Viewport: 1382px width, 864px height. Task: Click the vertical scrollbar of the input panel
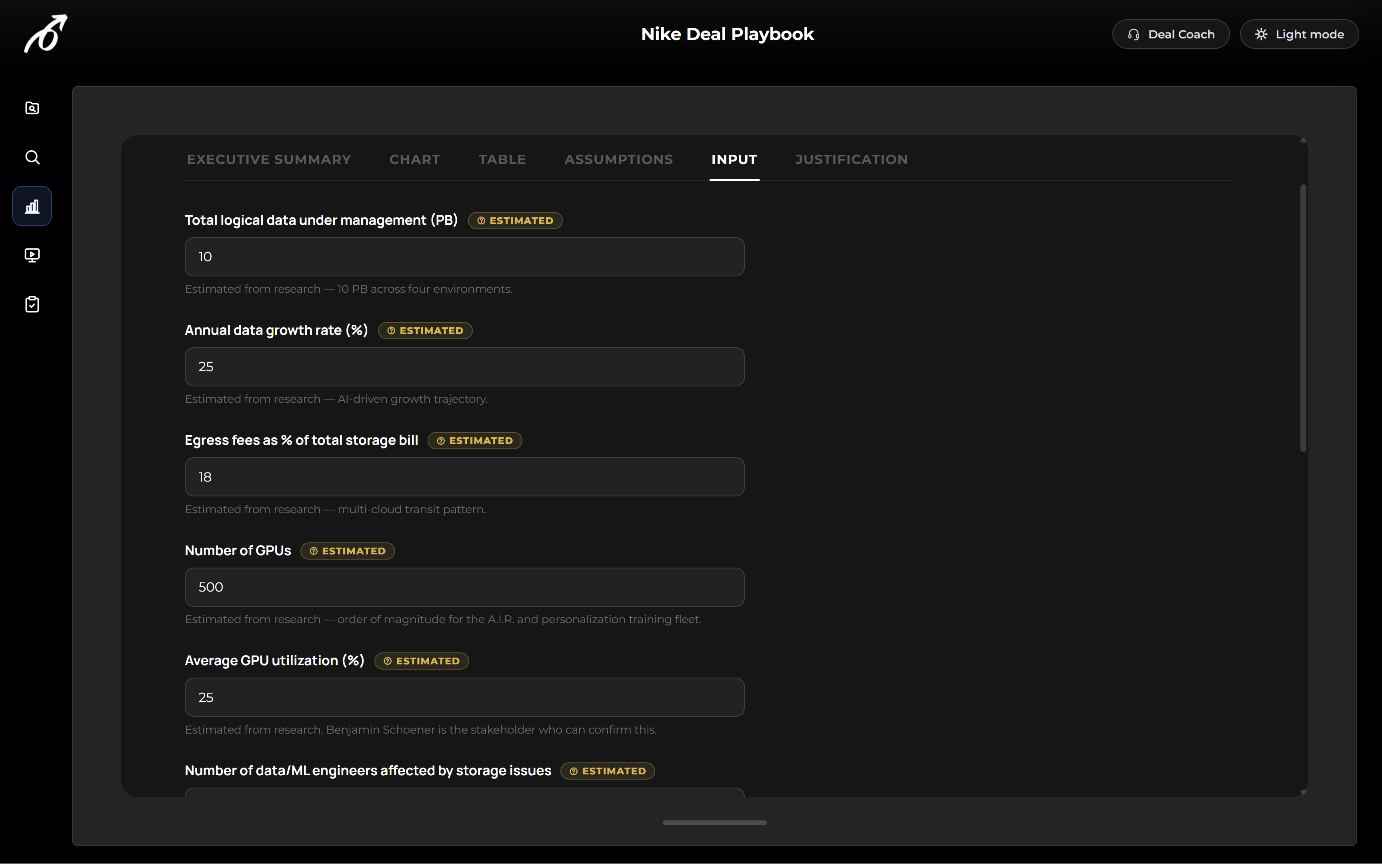1303,318
